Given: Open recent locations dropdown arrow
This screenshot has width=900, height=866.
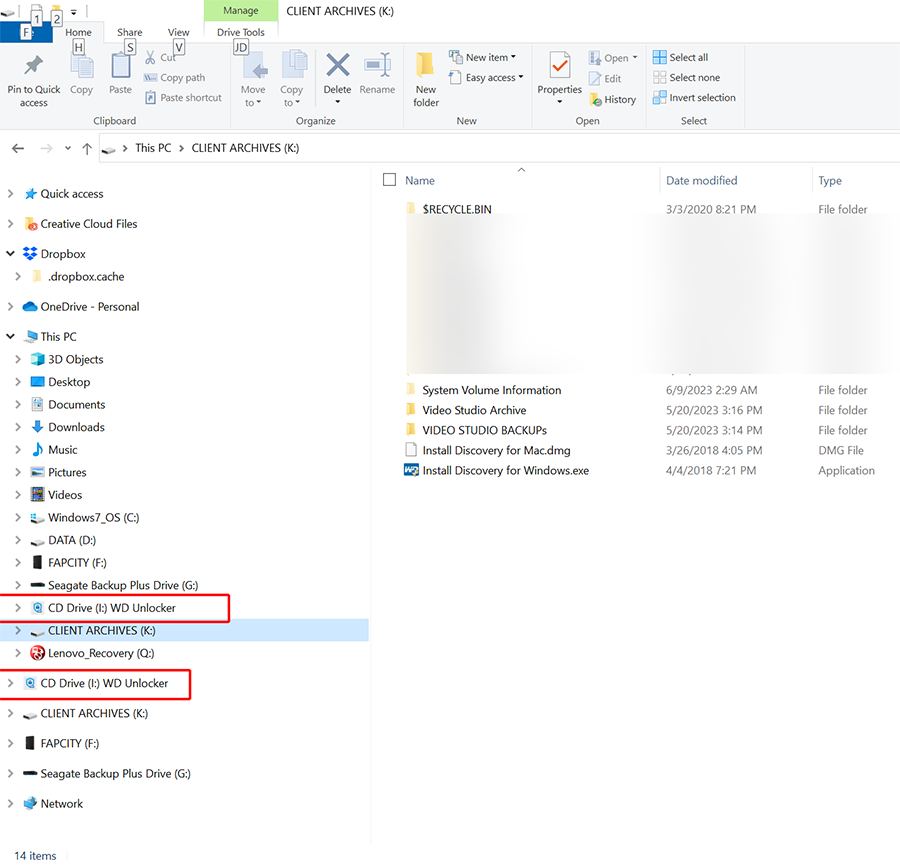Looking at the screenshot, I should (68, 149).
